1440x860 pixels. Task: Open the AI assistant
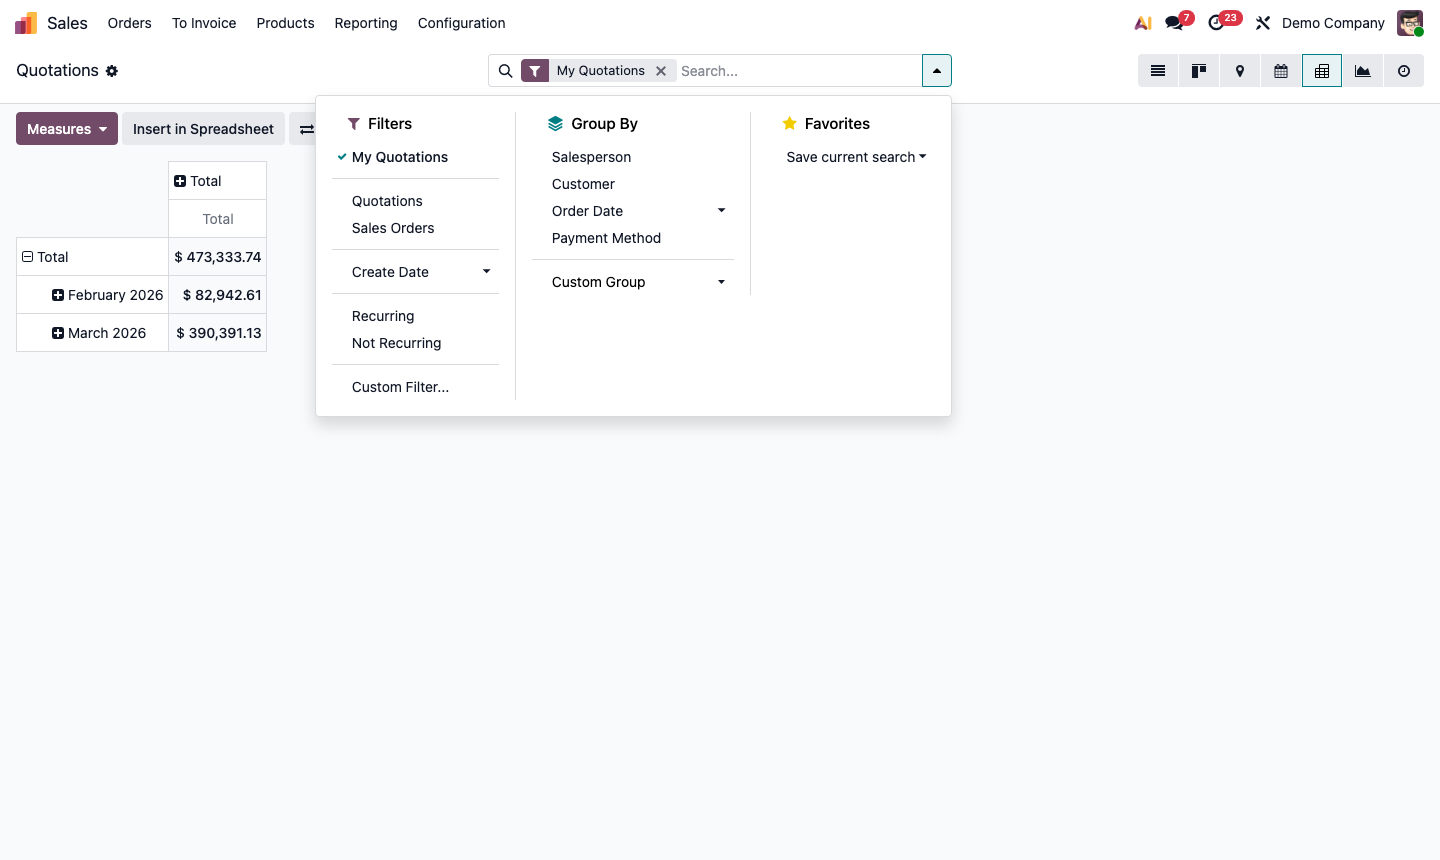tap(1142, 22)
